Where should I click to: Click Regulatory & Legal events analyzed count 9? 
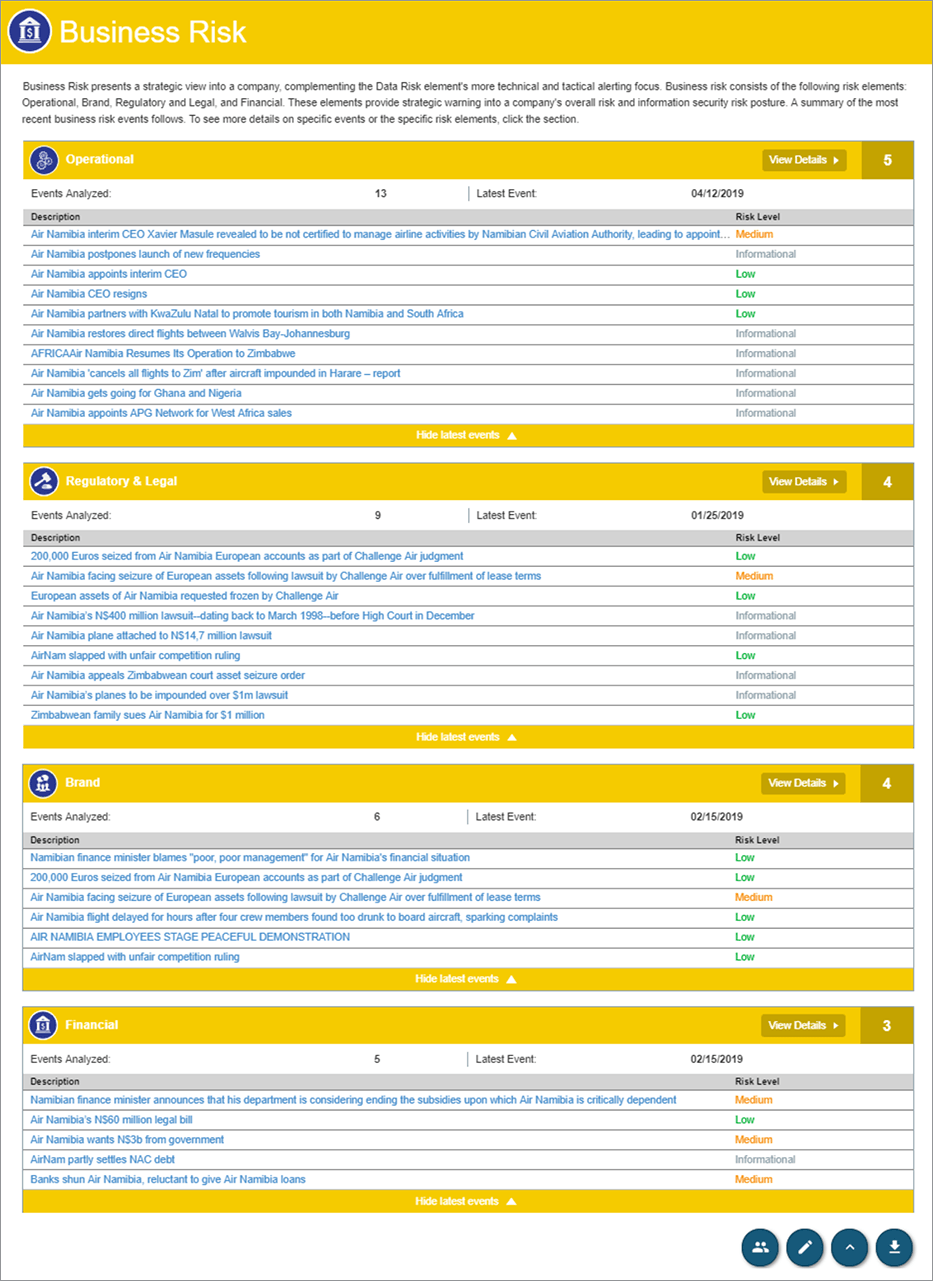click(377, 516)
